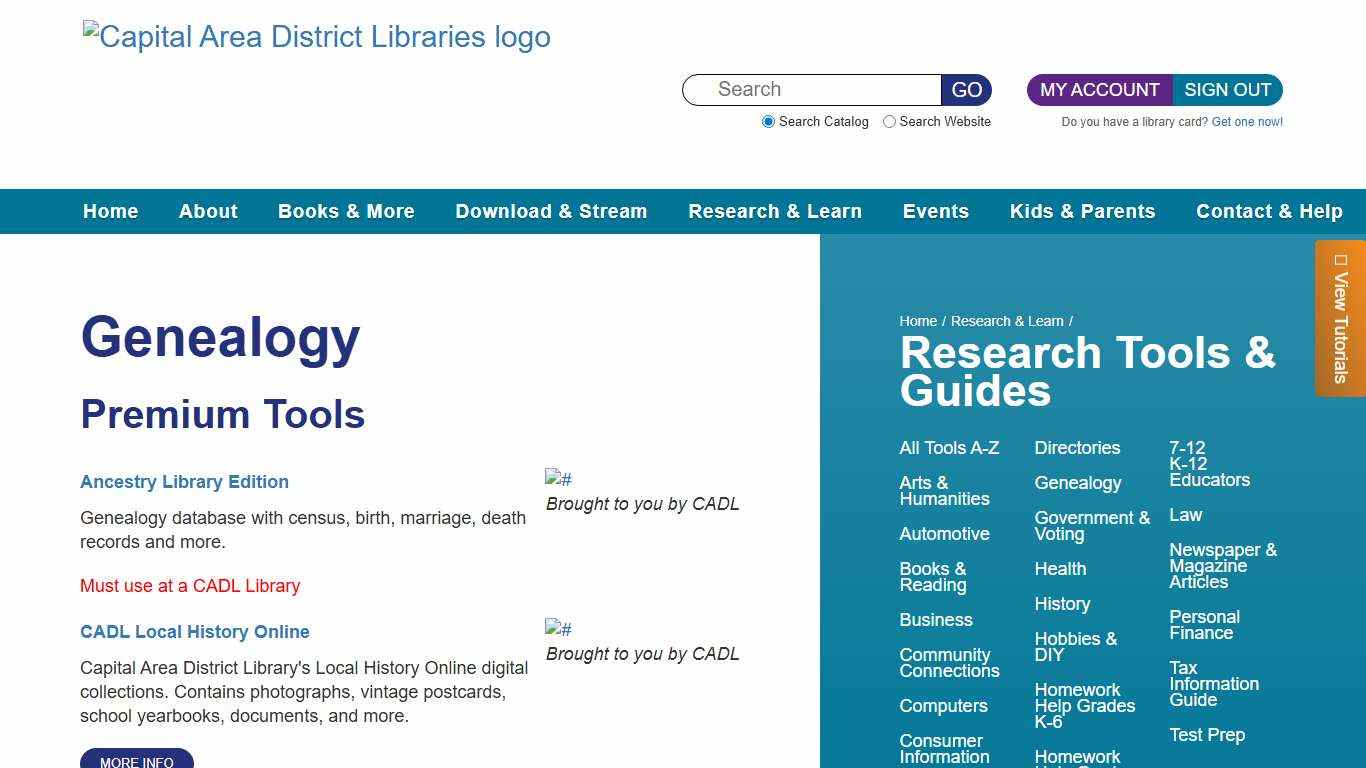Open the Download & Stream menu
Image resolution: width=1366 pixels, height=768 pixels.
[x=551, y=211]
